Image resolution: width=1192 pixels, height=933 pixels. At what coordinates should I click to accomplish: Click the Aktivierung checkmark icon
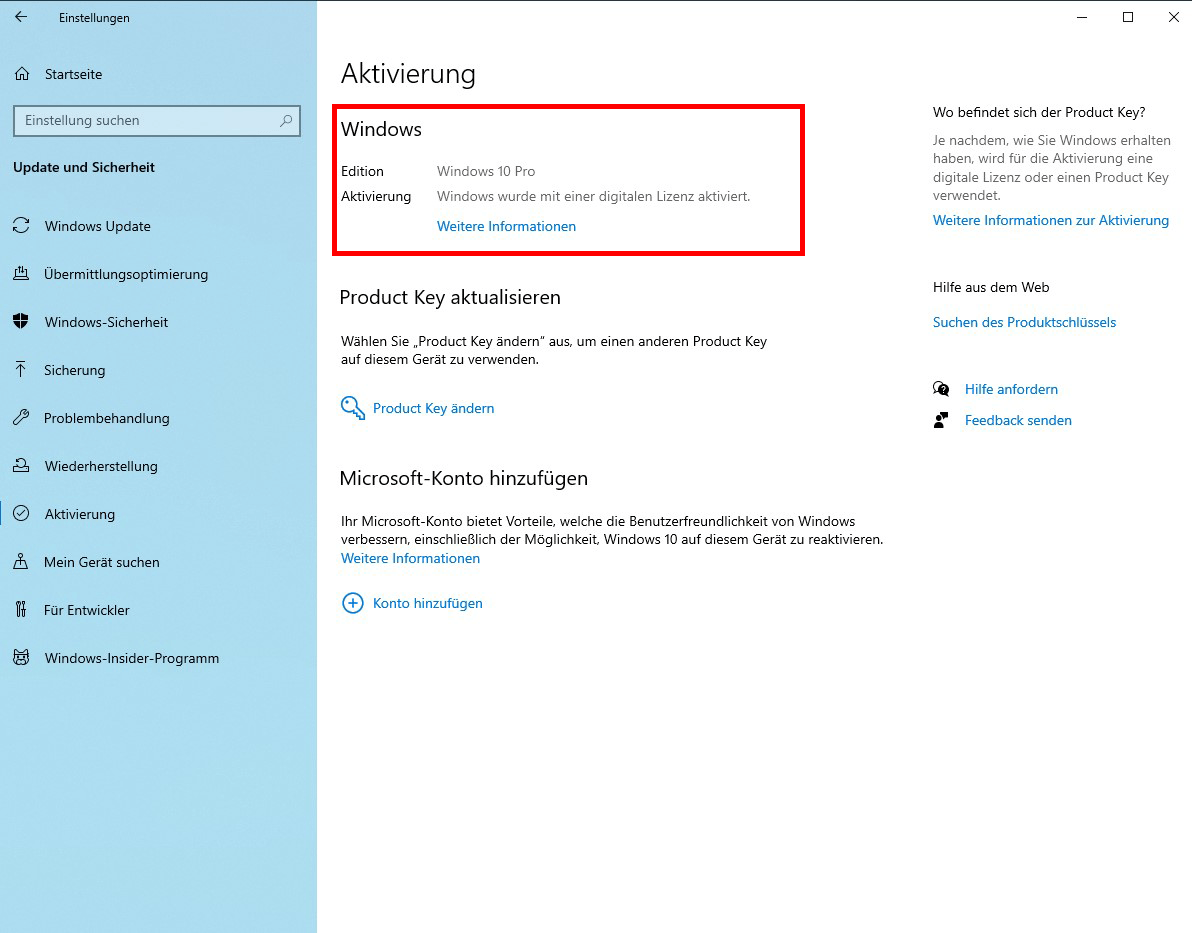[21, 513]
